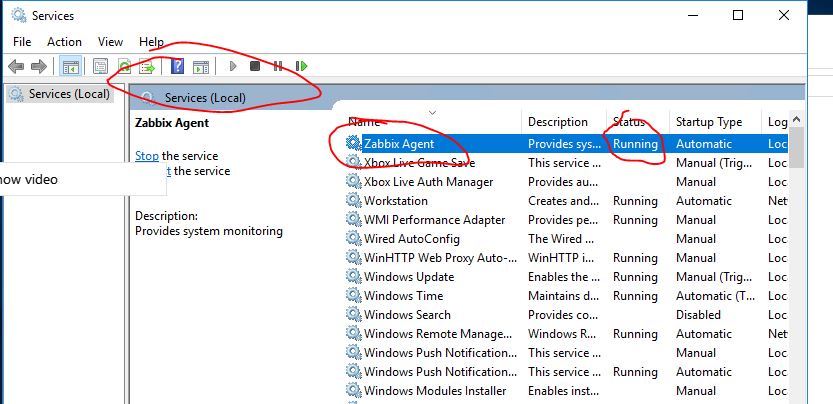This screenshot has height=404, width=833.
Task: Select Services (Local) in the console tree
Action: click(x=68, y=94)
